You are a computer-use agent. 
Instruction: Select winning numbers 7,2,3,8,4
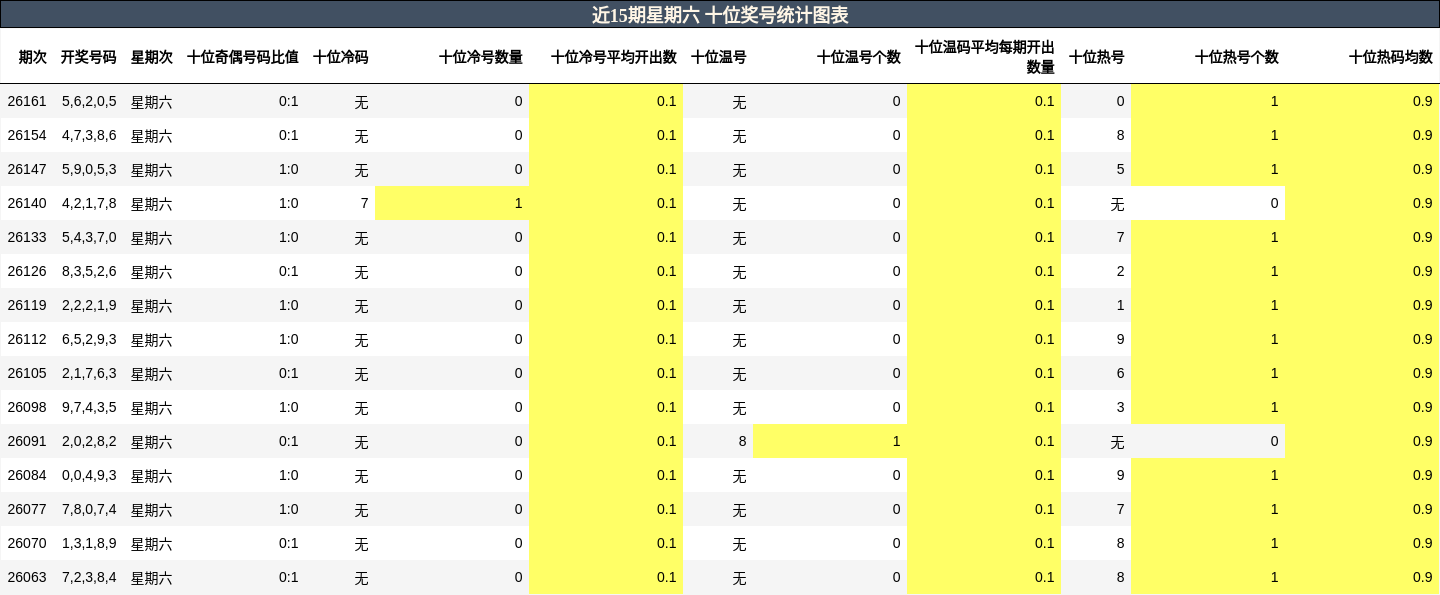(x=89, y=577)
